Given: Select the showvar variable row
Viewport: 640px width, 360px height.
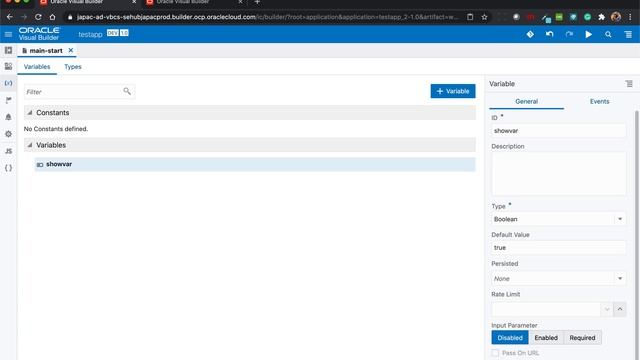Looking at the screenshot, I should (255, 164).
